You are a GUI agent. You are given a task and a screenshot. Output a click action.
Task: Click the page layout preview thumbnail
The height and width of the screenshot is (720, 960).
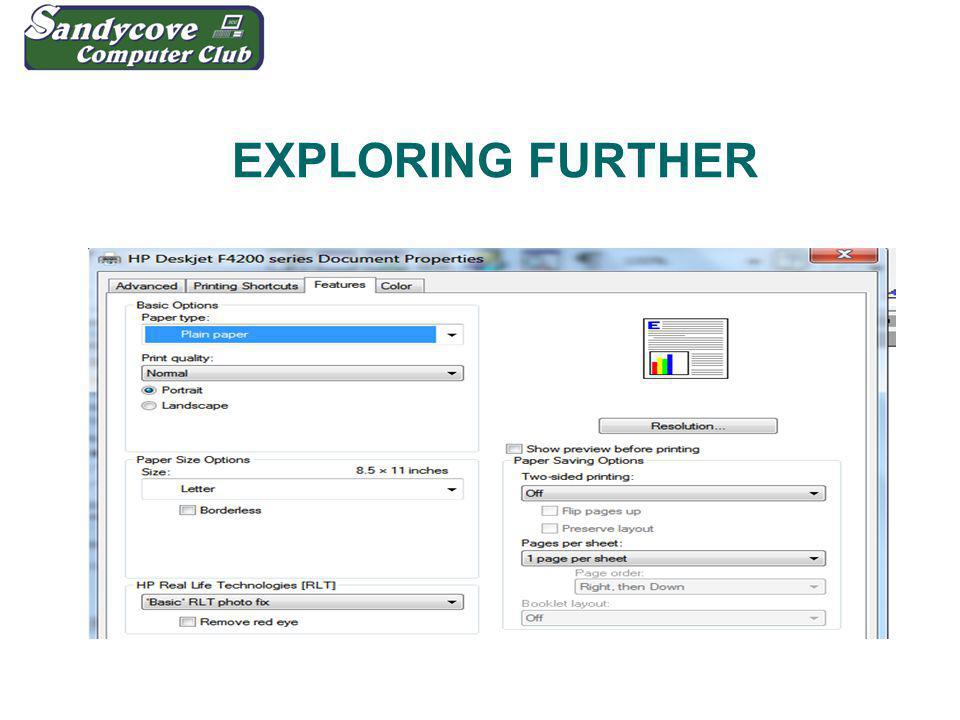pos(685,348)
